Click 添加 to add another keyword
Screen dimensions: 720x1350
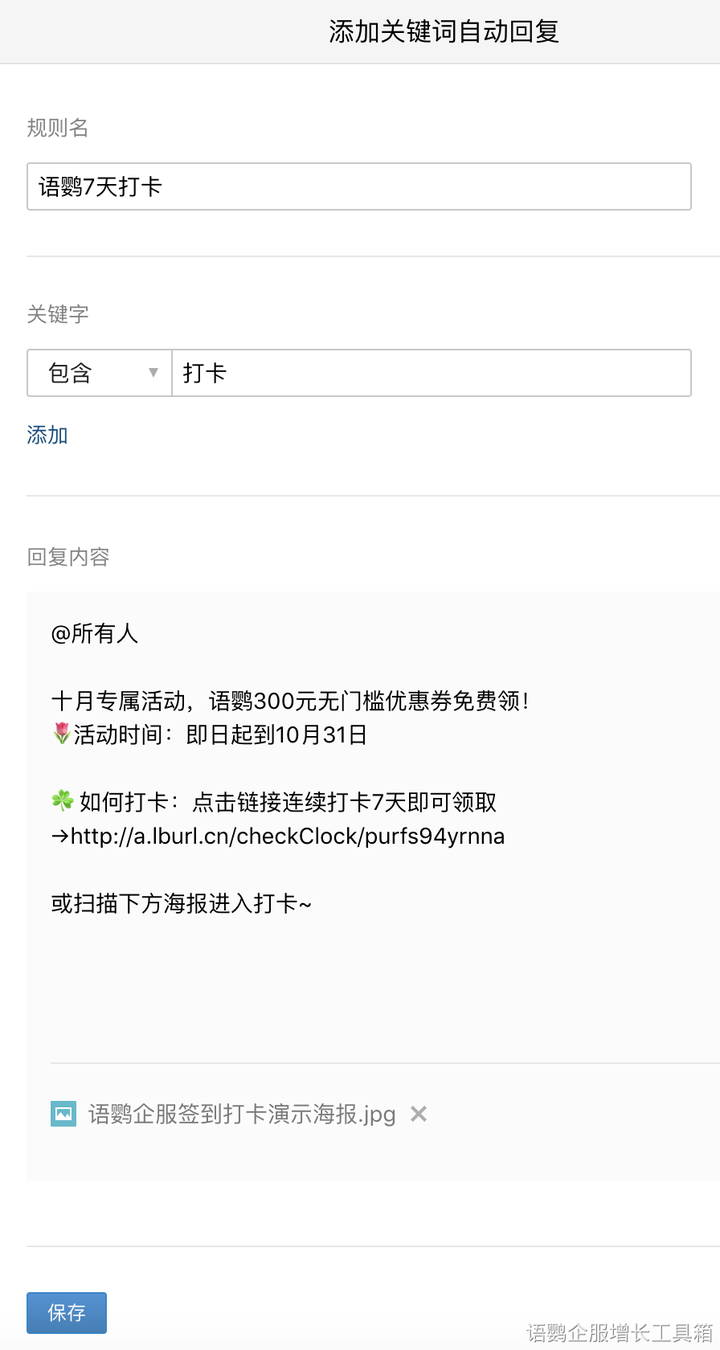[x=47, y=435]
